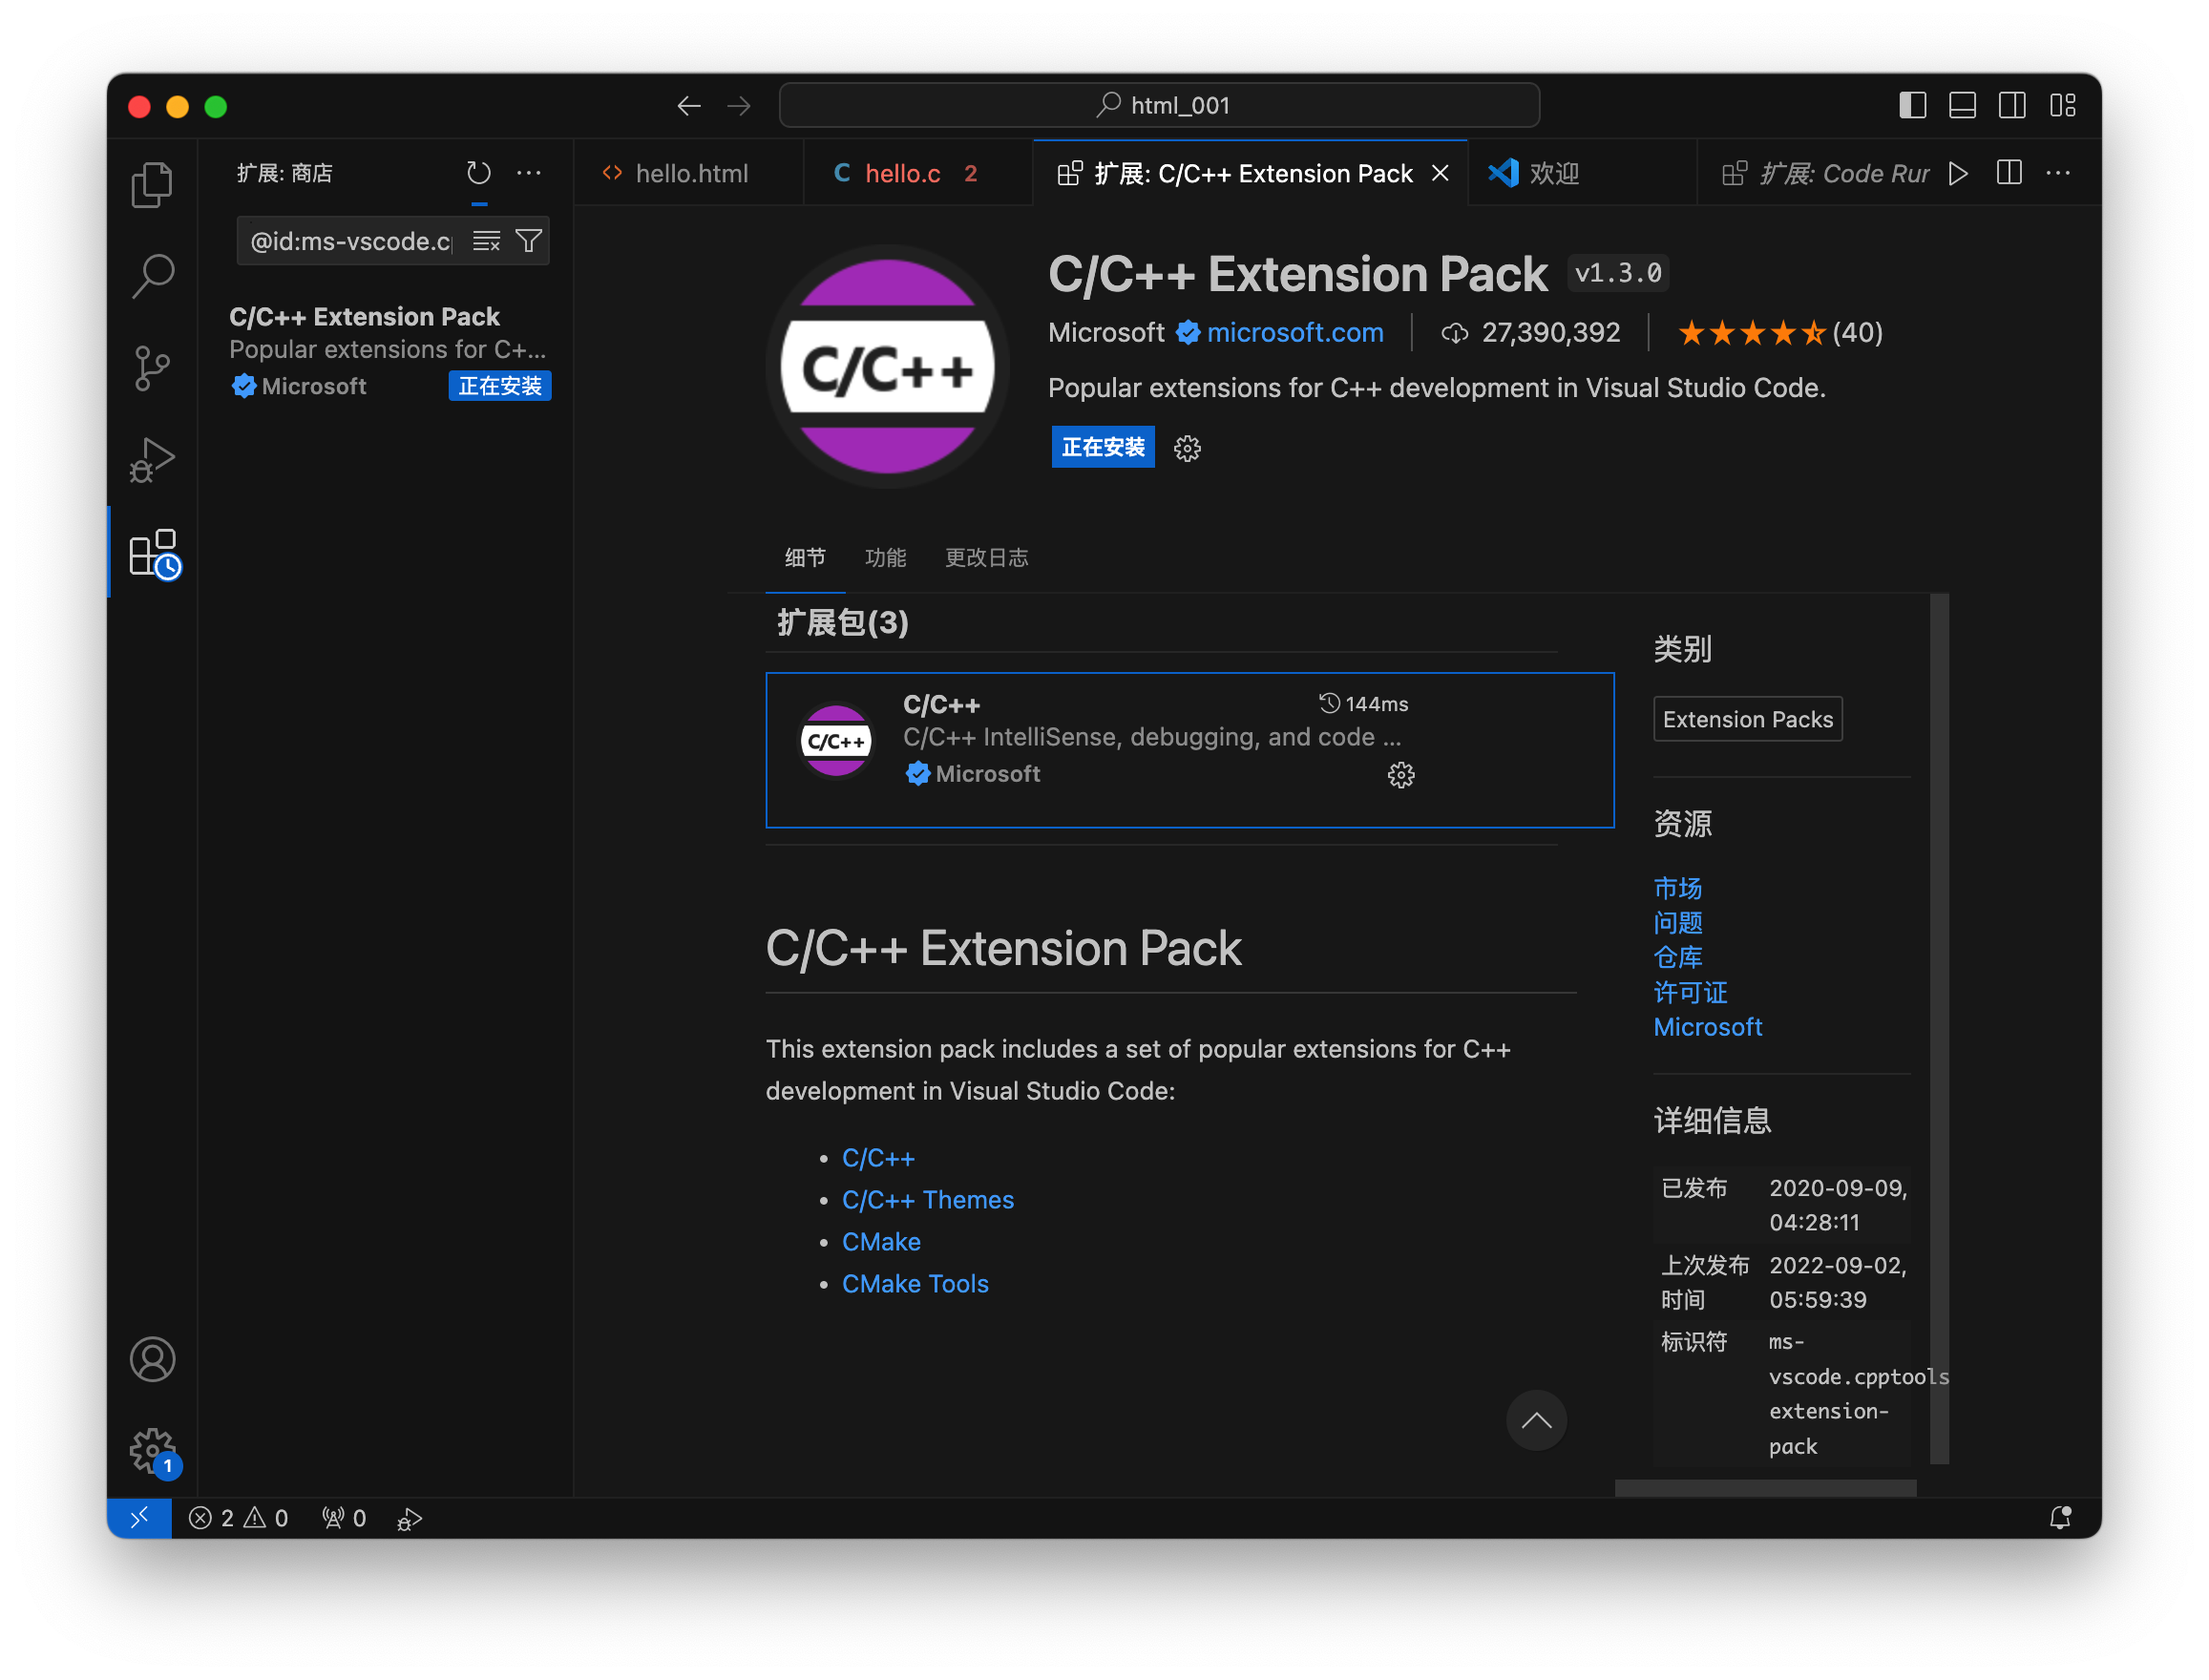
Task: Click the star rating (40)
Action: point(1779,332)
